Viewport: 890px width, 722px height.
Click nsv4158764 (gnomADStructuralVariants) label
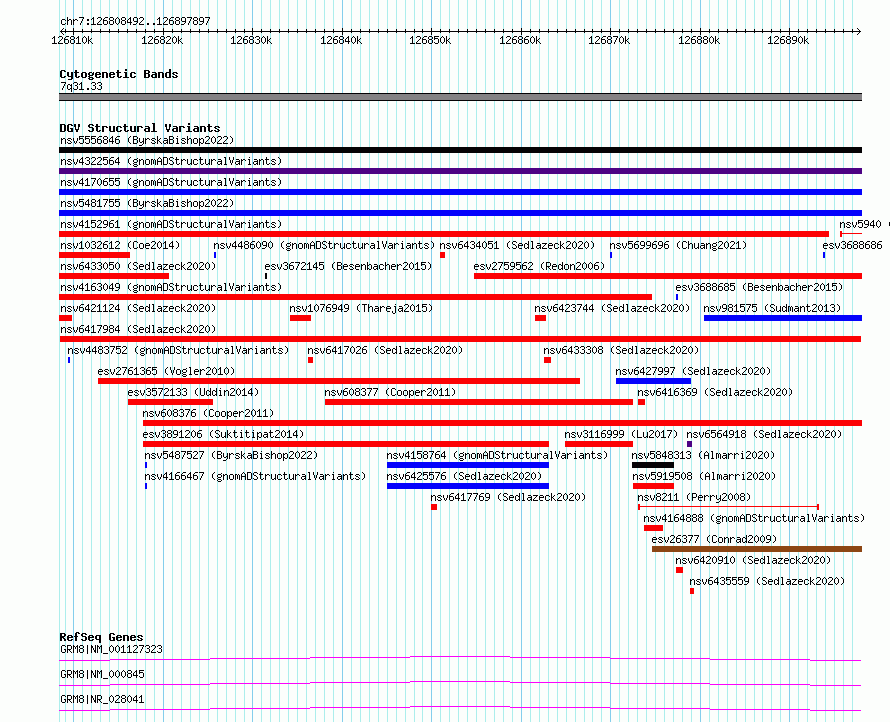(x=497, y=455)
